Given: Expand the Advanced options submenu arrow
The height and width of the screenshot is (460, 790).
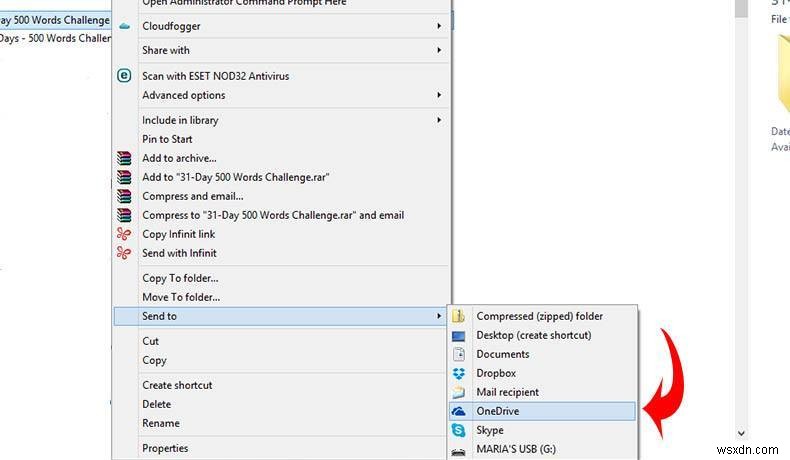Looking at the screenshot, I should (439, 95).
